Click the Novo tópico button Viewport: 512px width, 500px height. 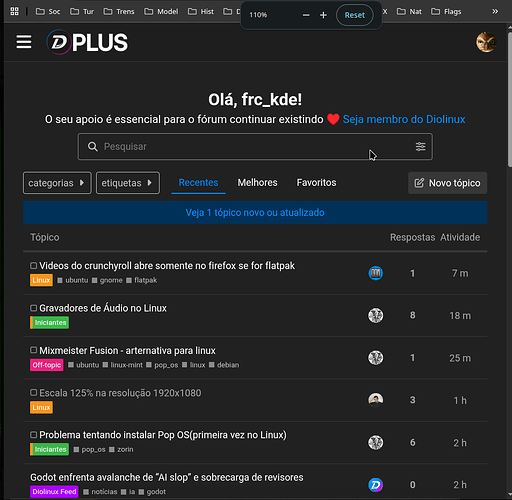[447, 183]
